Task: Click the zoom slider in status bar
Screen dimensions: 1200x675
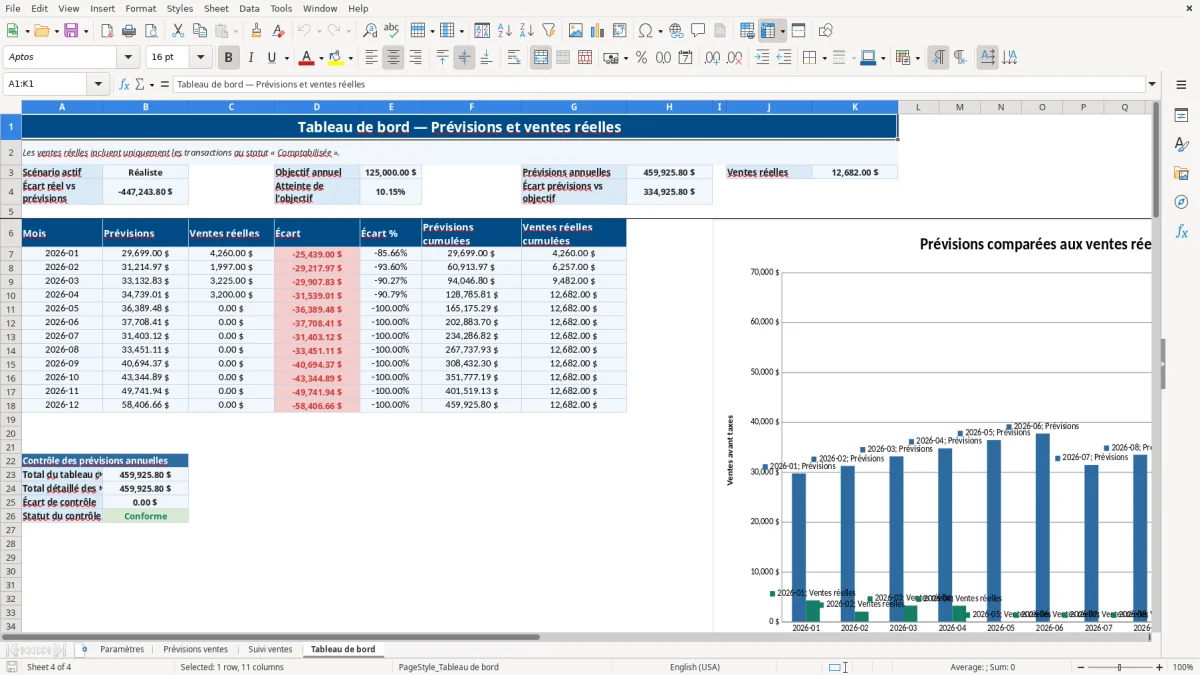Action: pyautogui.click(x=1119, y=667)
